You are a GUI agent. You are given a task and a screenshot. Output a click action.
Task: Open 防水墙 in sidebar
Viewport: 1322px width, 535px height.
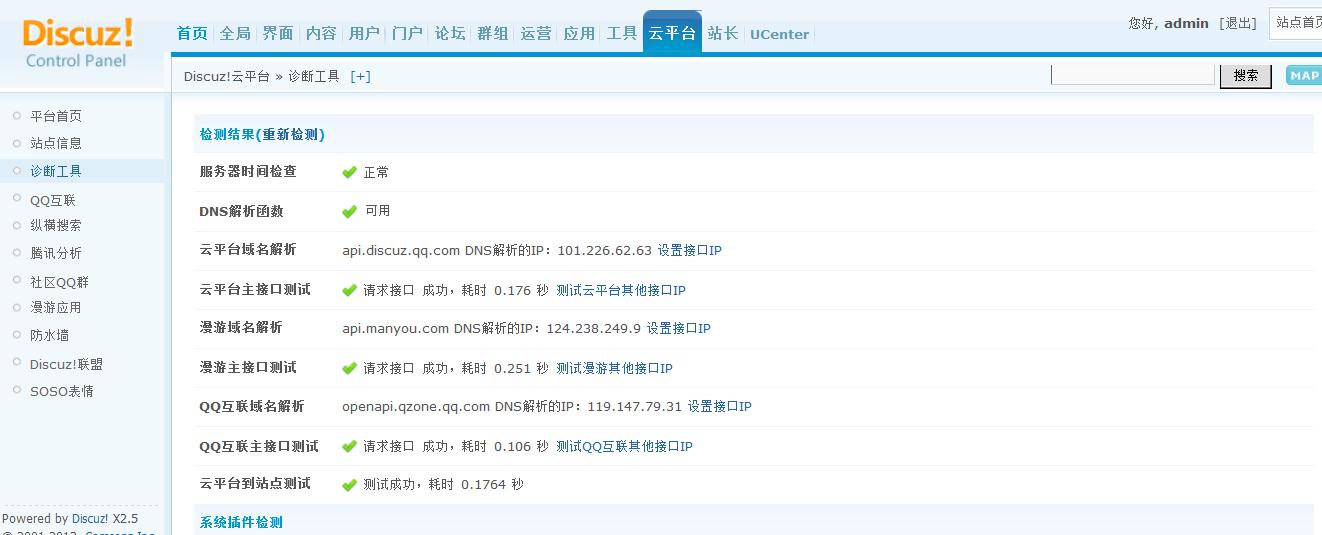click(50, 335)
